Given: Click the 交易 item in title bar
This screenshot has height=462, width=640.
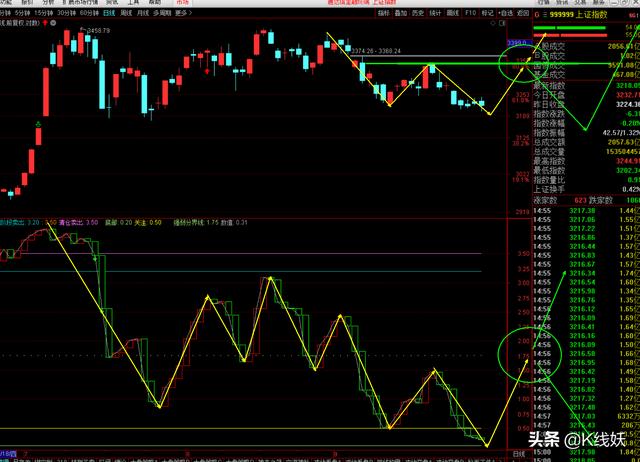Looking at the screenshot, I should (x=580, y=2).
